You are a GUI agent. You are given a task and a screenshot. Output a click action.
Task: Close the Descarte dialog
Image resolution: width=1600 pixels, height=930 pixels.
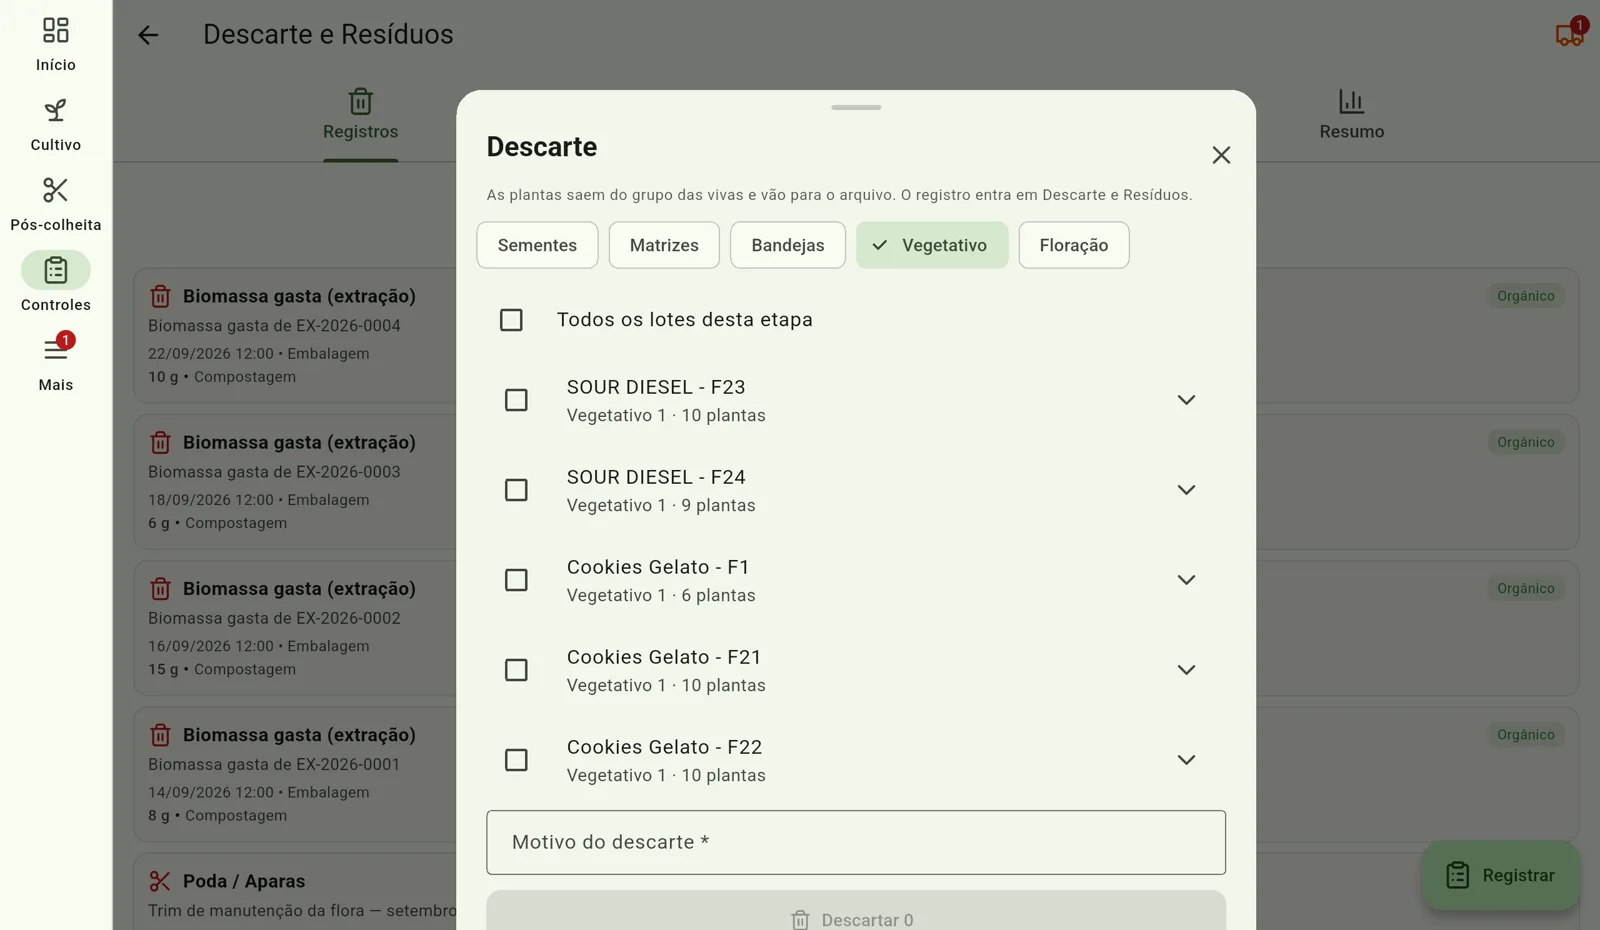pos(1221,155)
